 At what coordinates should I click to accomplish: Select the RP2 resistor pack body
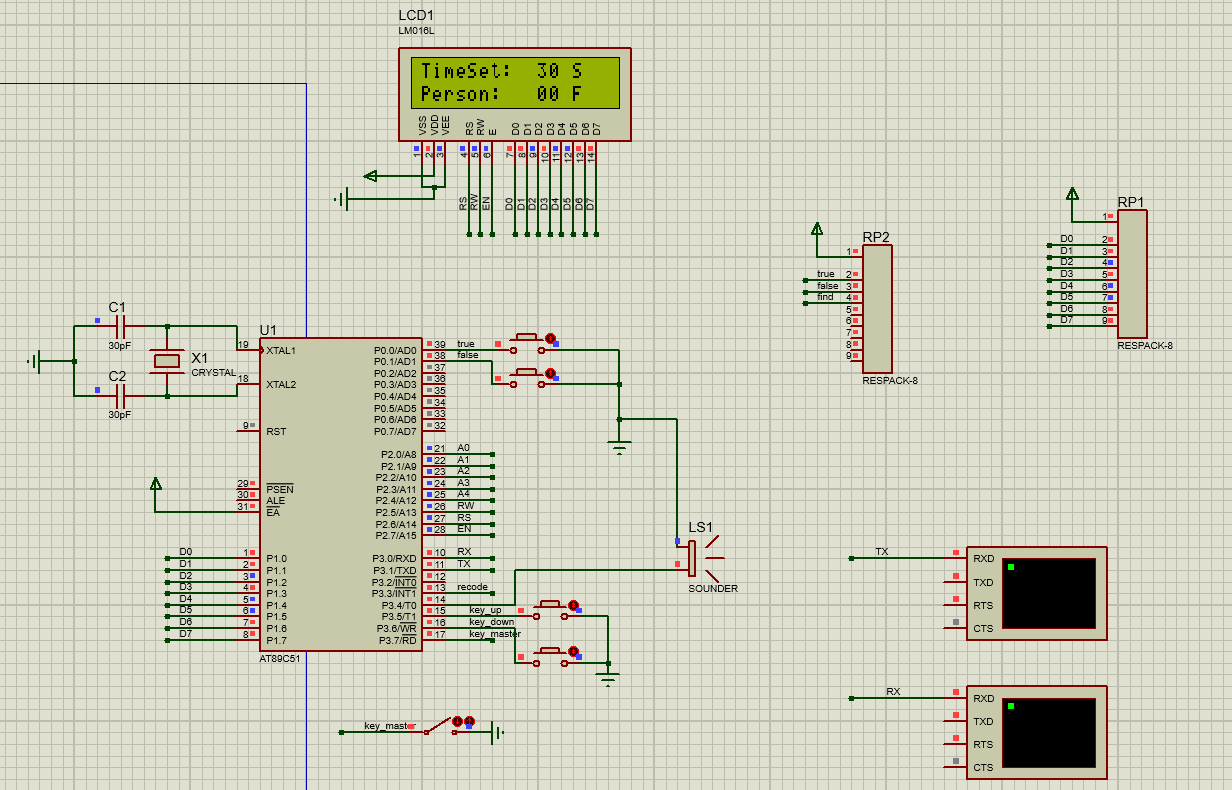point(876,308)
